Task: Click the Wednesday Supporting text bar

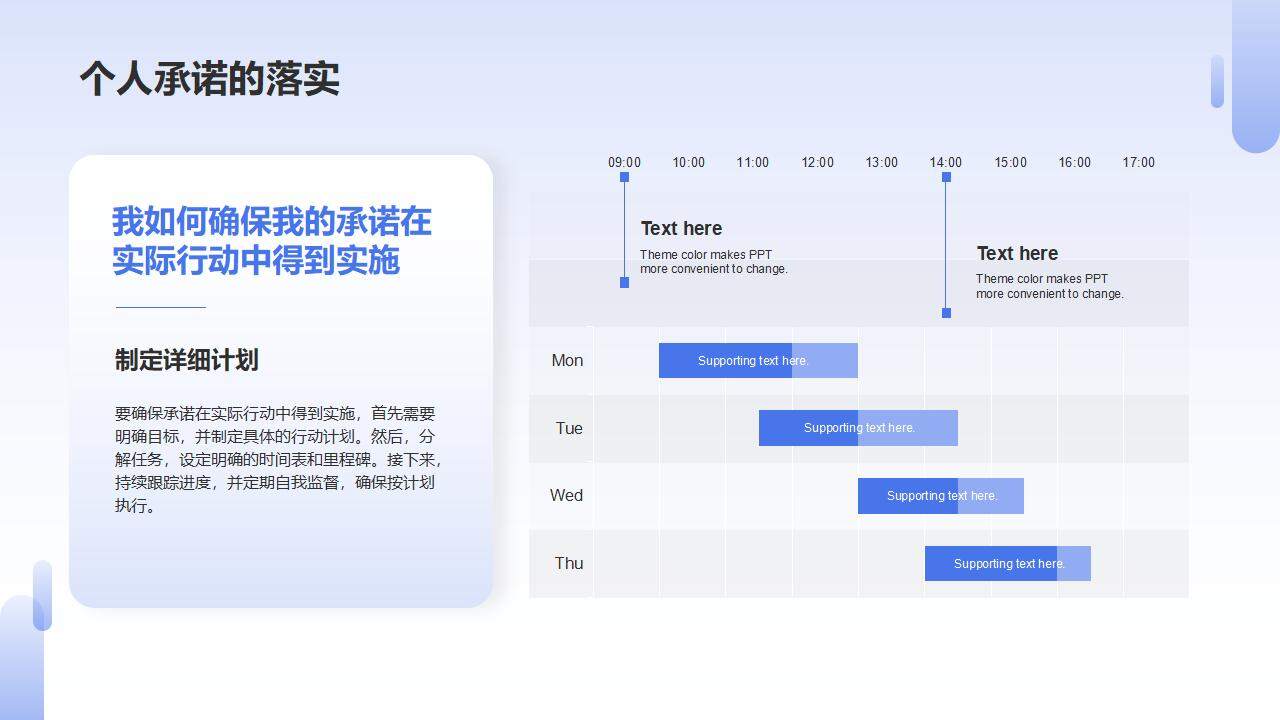Action: [941, 496]
